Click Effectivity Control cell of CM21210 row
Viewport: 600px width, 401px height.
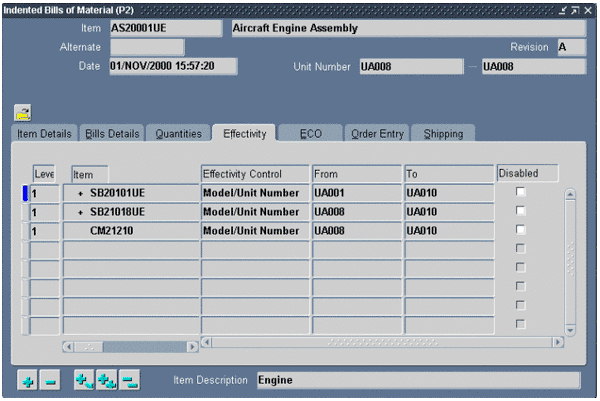255,231
